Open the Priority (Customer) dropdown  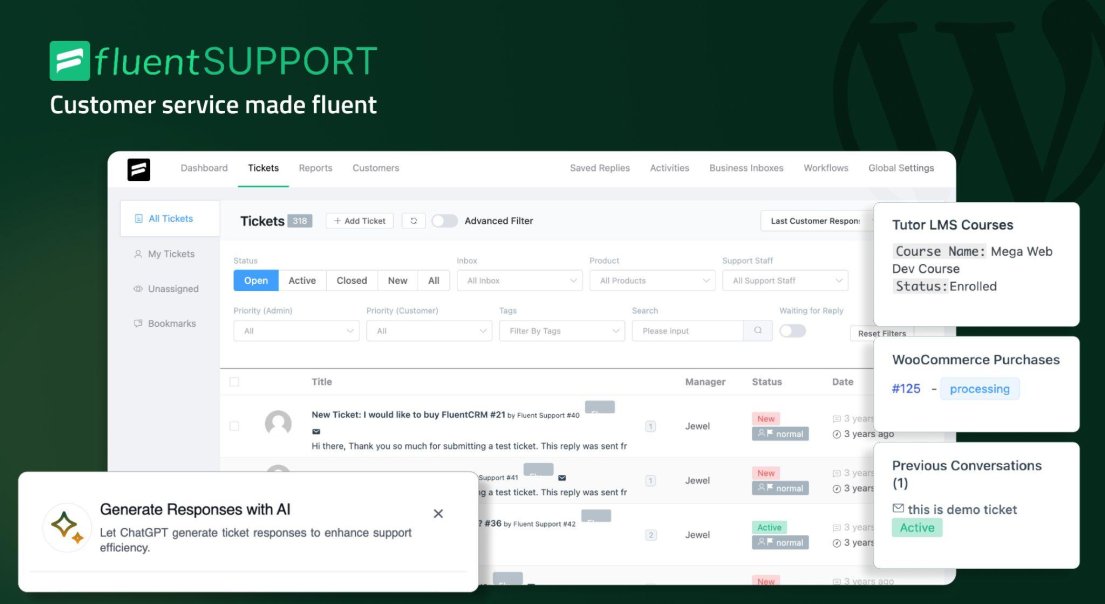coord(429,331)
